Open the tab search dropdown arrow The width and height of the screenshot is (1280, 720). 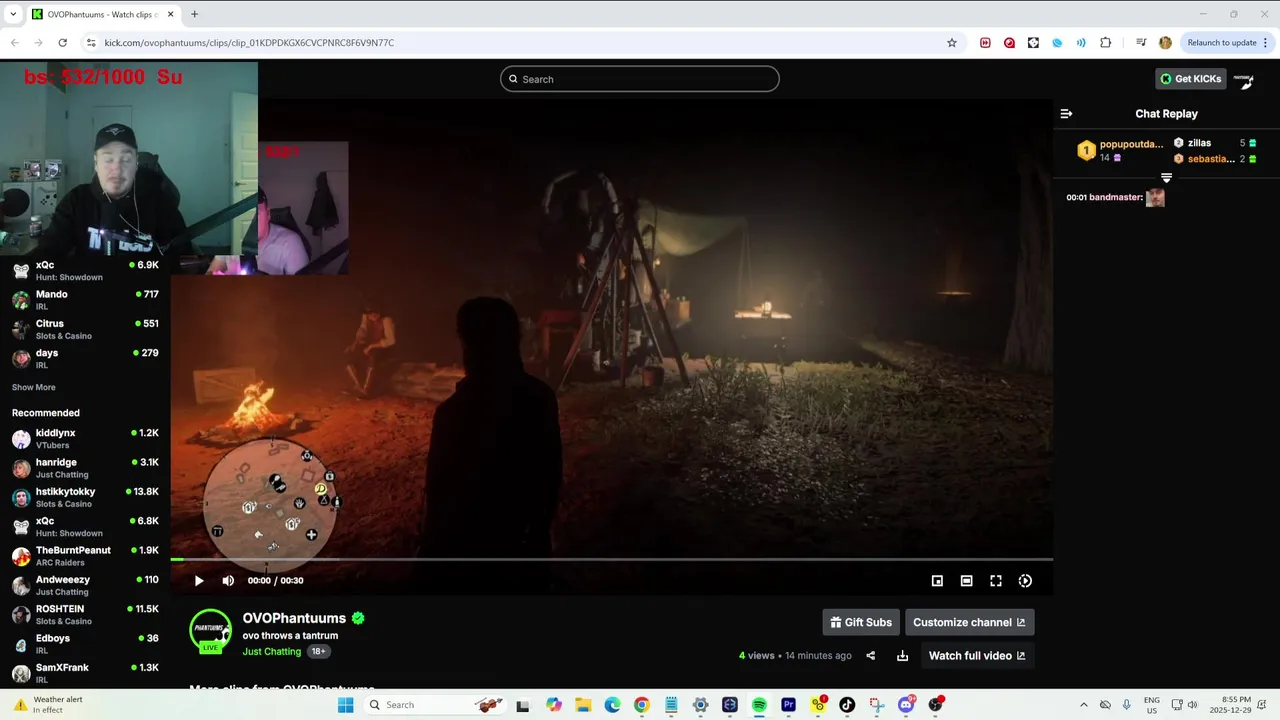pyautogui.click(x=13, y=14)
